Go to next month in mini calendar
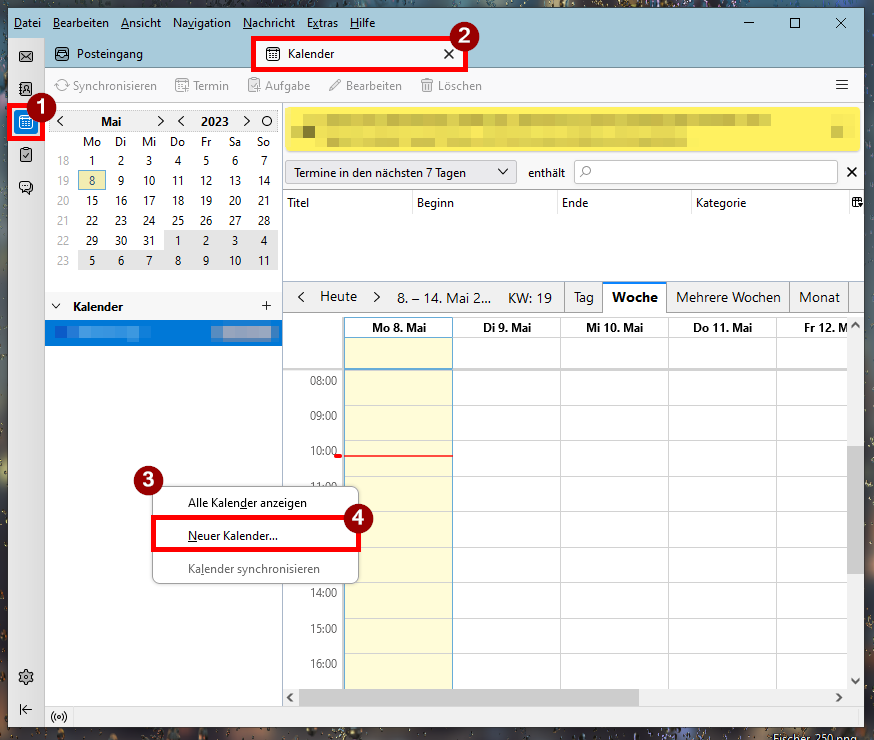This screenshot has height=740, width=874. click(x=160, y=121)
